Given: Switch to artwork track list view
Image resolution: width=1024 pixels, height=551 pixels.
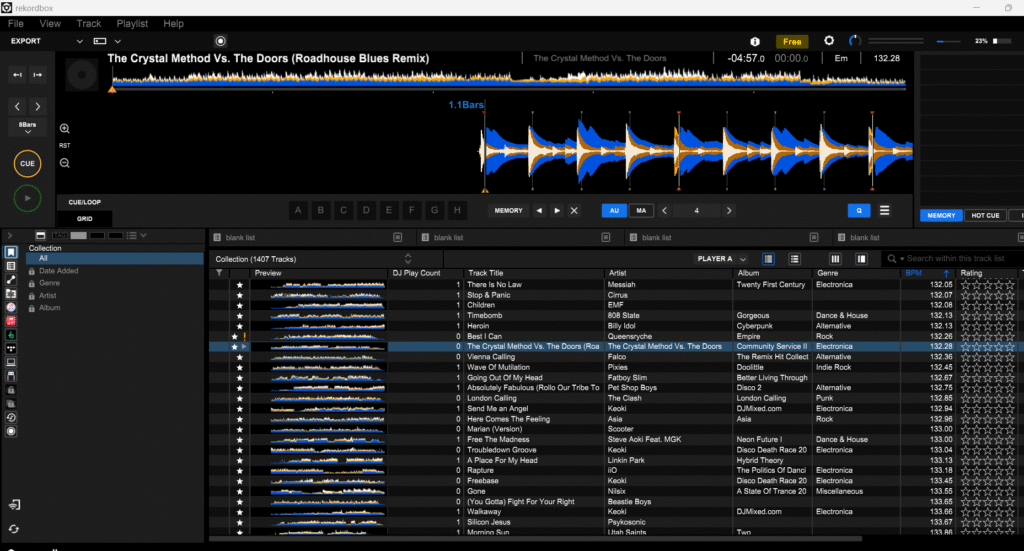Looking at the screenshot, I should [x=769, y=259].
